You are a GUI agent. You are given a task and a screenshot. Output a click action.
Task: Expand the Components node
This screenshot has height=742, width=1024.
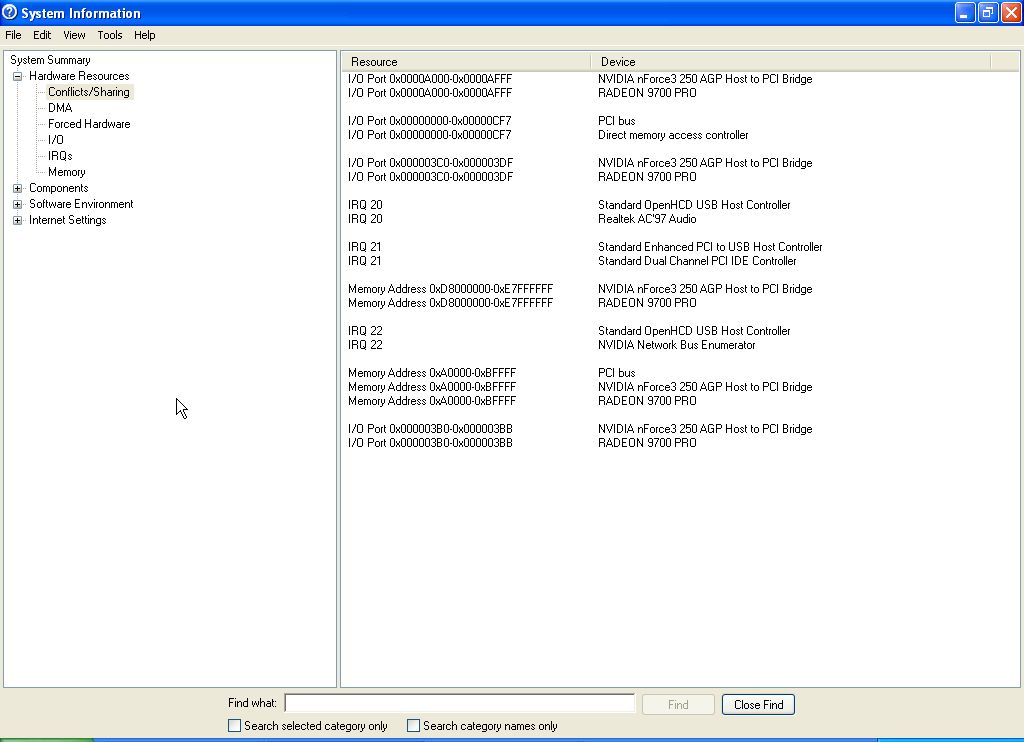pyautogui.click(x=18, y=188)
